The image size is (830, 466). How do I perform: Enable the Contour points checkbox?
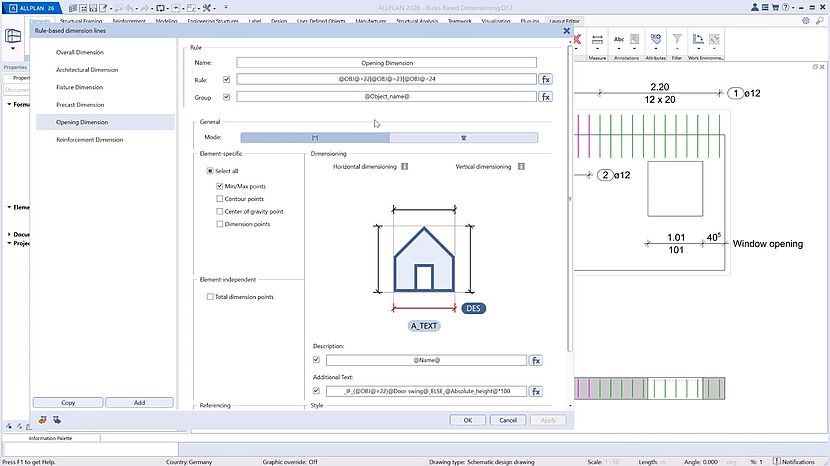220,199
